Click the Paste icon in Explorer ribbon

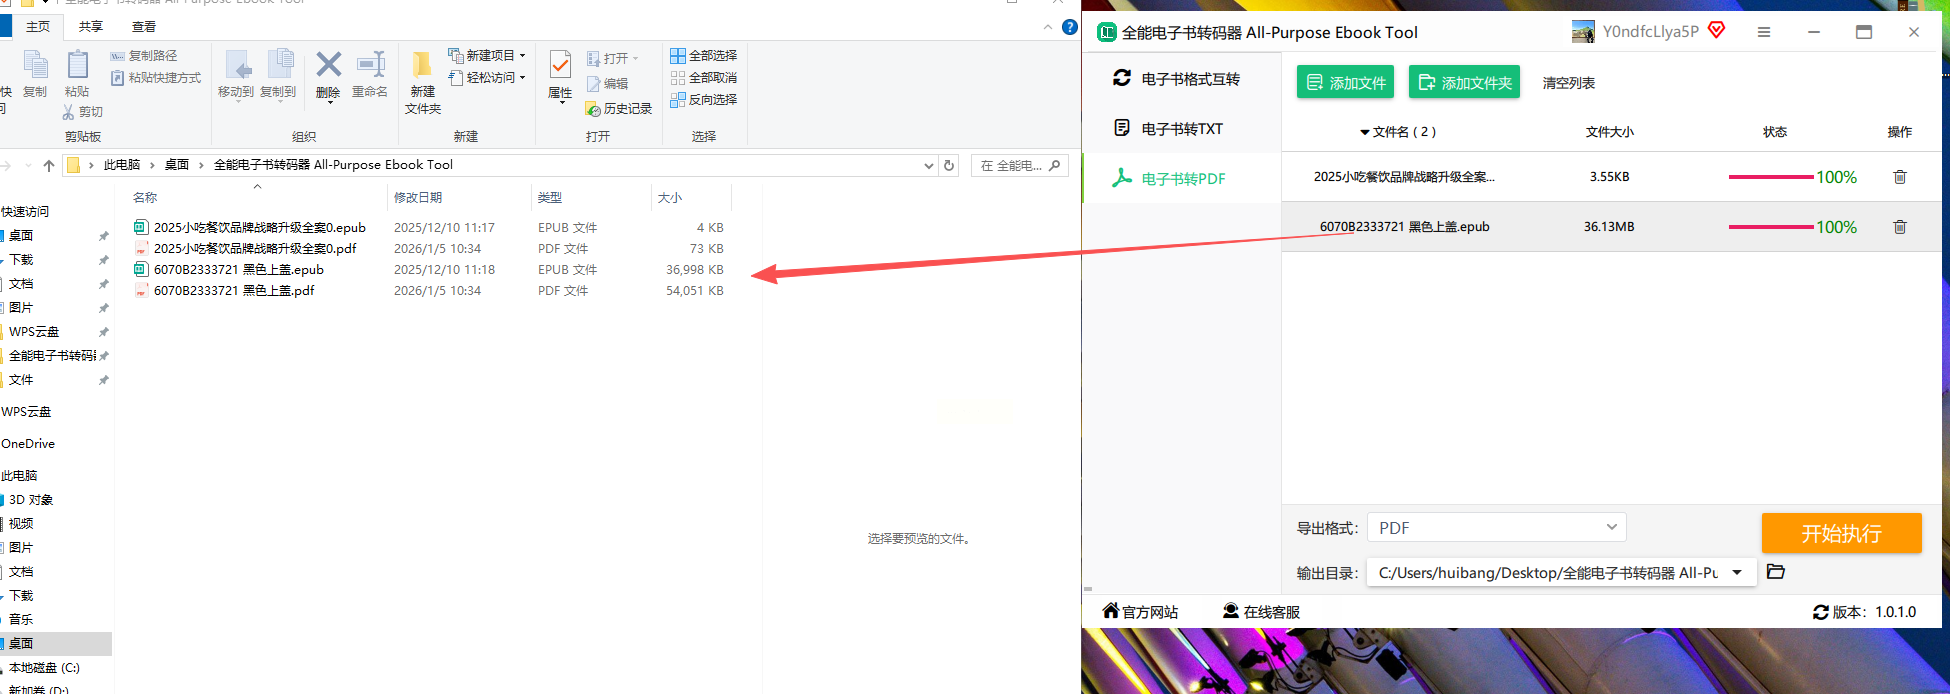point(77,66)
